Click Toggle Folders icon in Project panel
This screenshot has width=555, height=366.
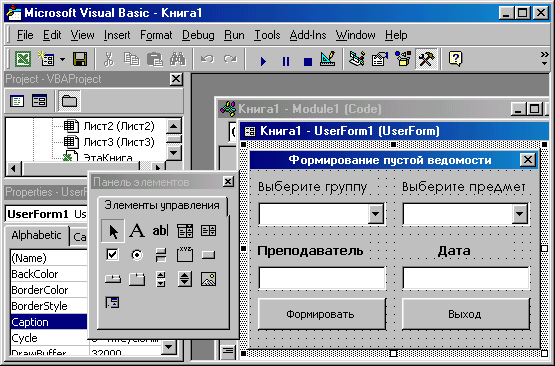click(x=69, y=101)
